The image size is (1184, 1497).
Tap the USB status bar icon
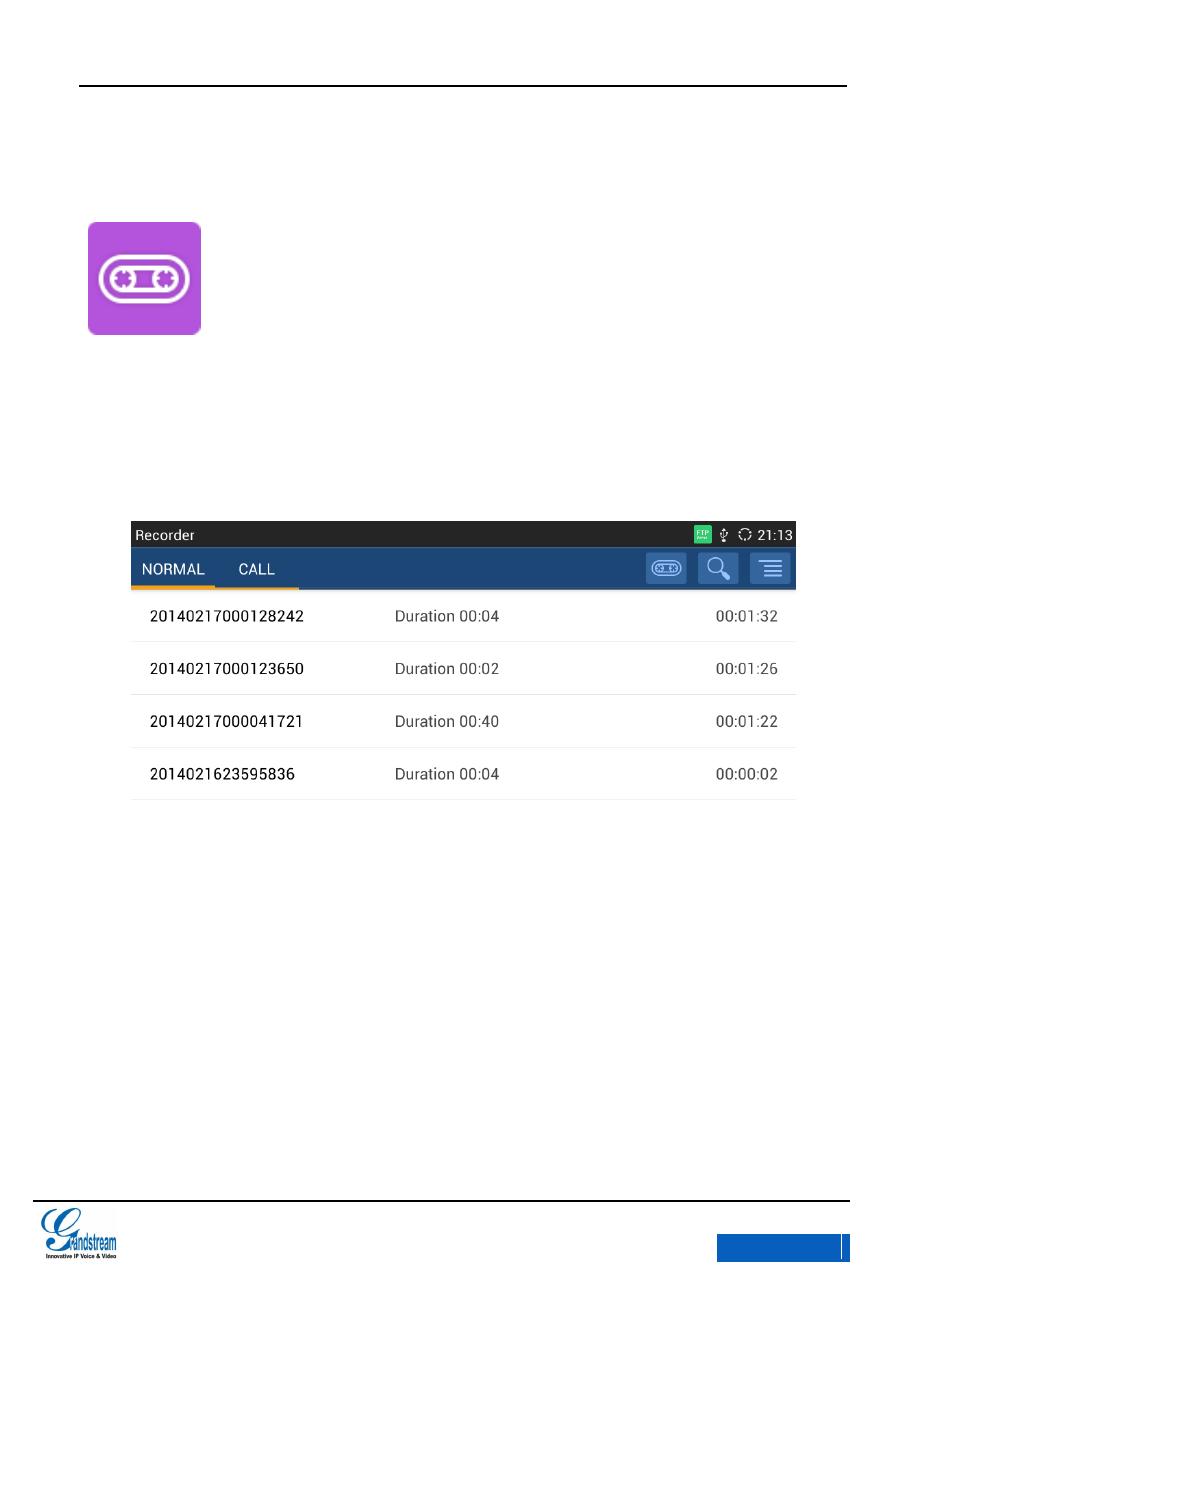pos(724,535)
